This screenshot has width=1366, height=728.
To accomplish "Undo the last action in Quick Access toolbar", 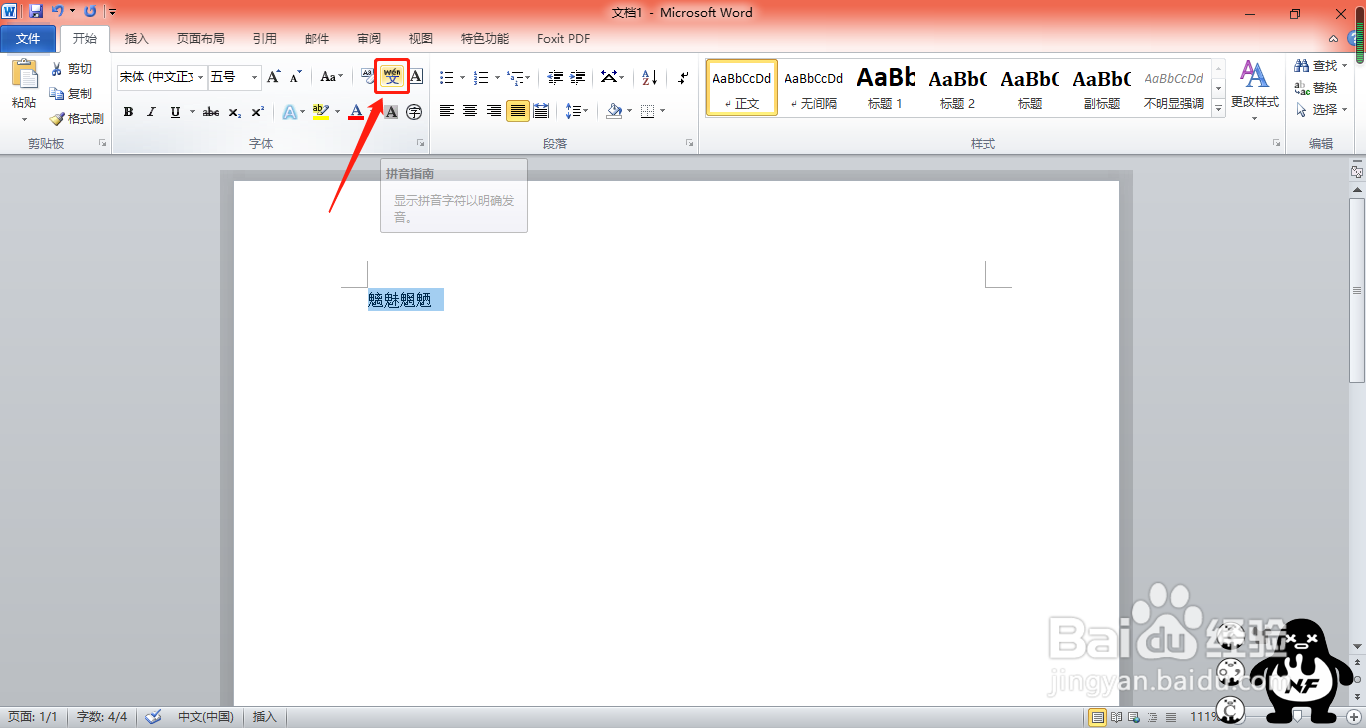I will [57, 12].
